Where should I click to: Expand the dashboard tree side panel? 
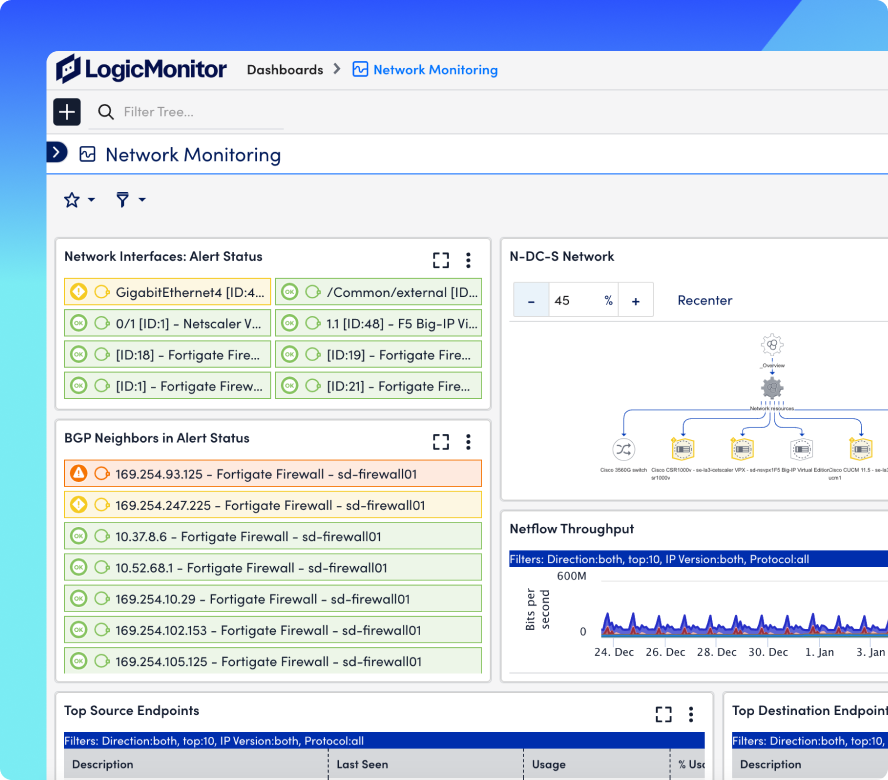(x=56, y=152)
